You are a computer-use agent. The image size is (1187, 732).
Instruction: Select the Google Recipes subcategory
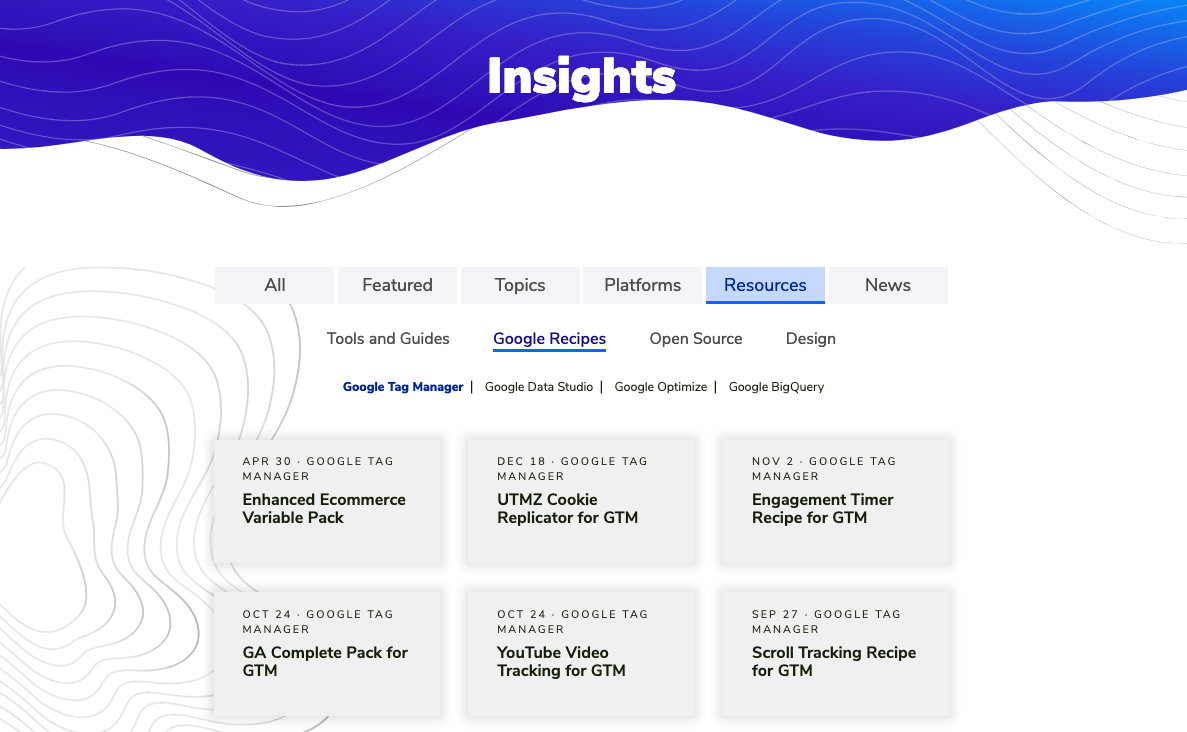click(550, 338)
